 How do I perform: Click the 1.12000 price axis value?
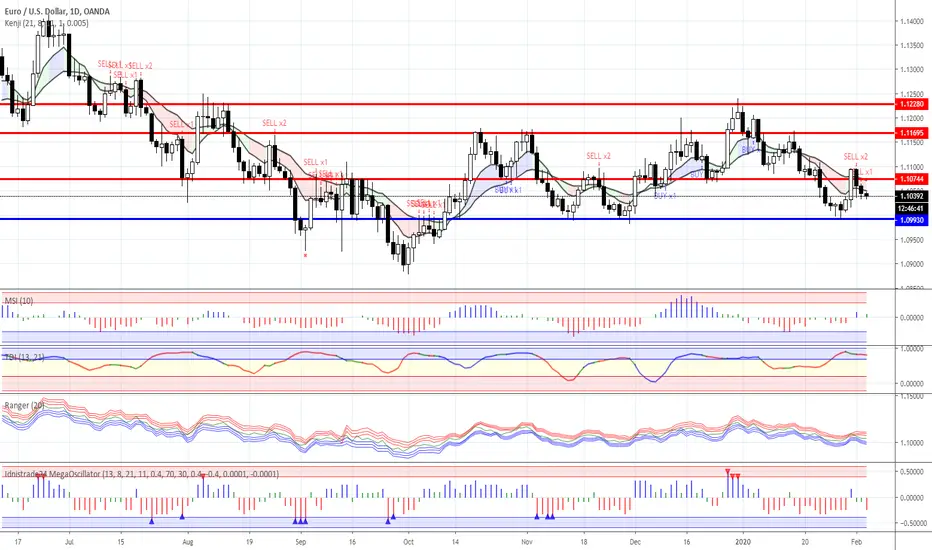(x=912, y=118)
